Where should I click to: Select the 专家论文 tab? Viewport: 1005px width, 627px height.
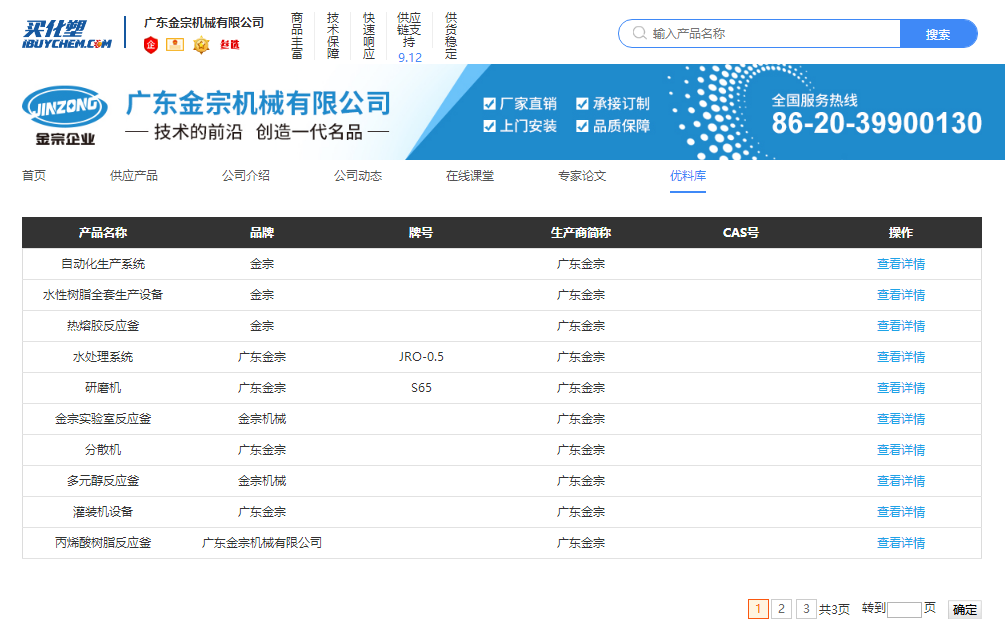click(582, 176)
